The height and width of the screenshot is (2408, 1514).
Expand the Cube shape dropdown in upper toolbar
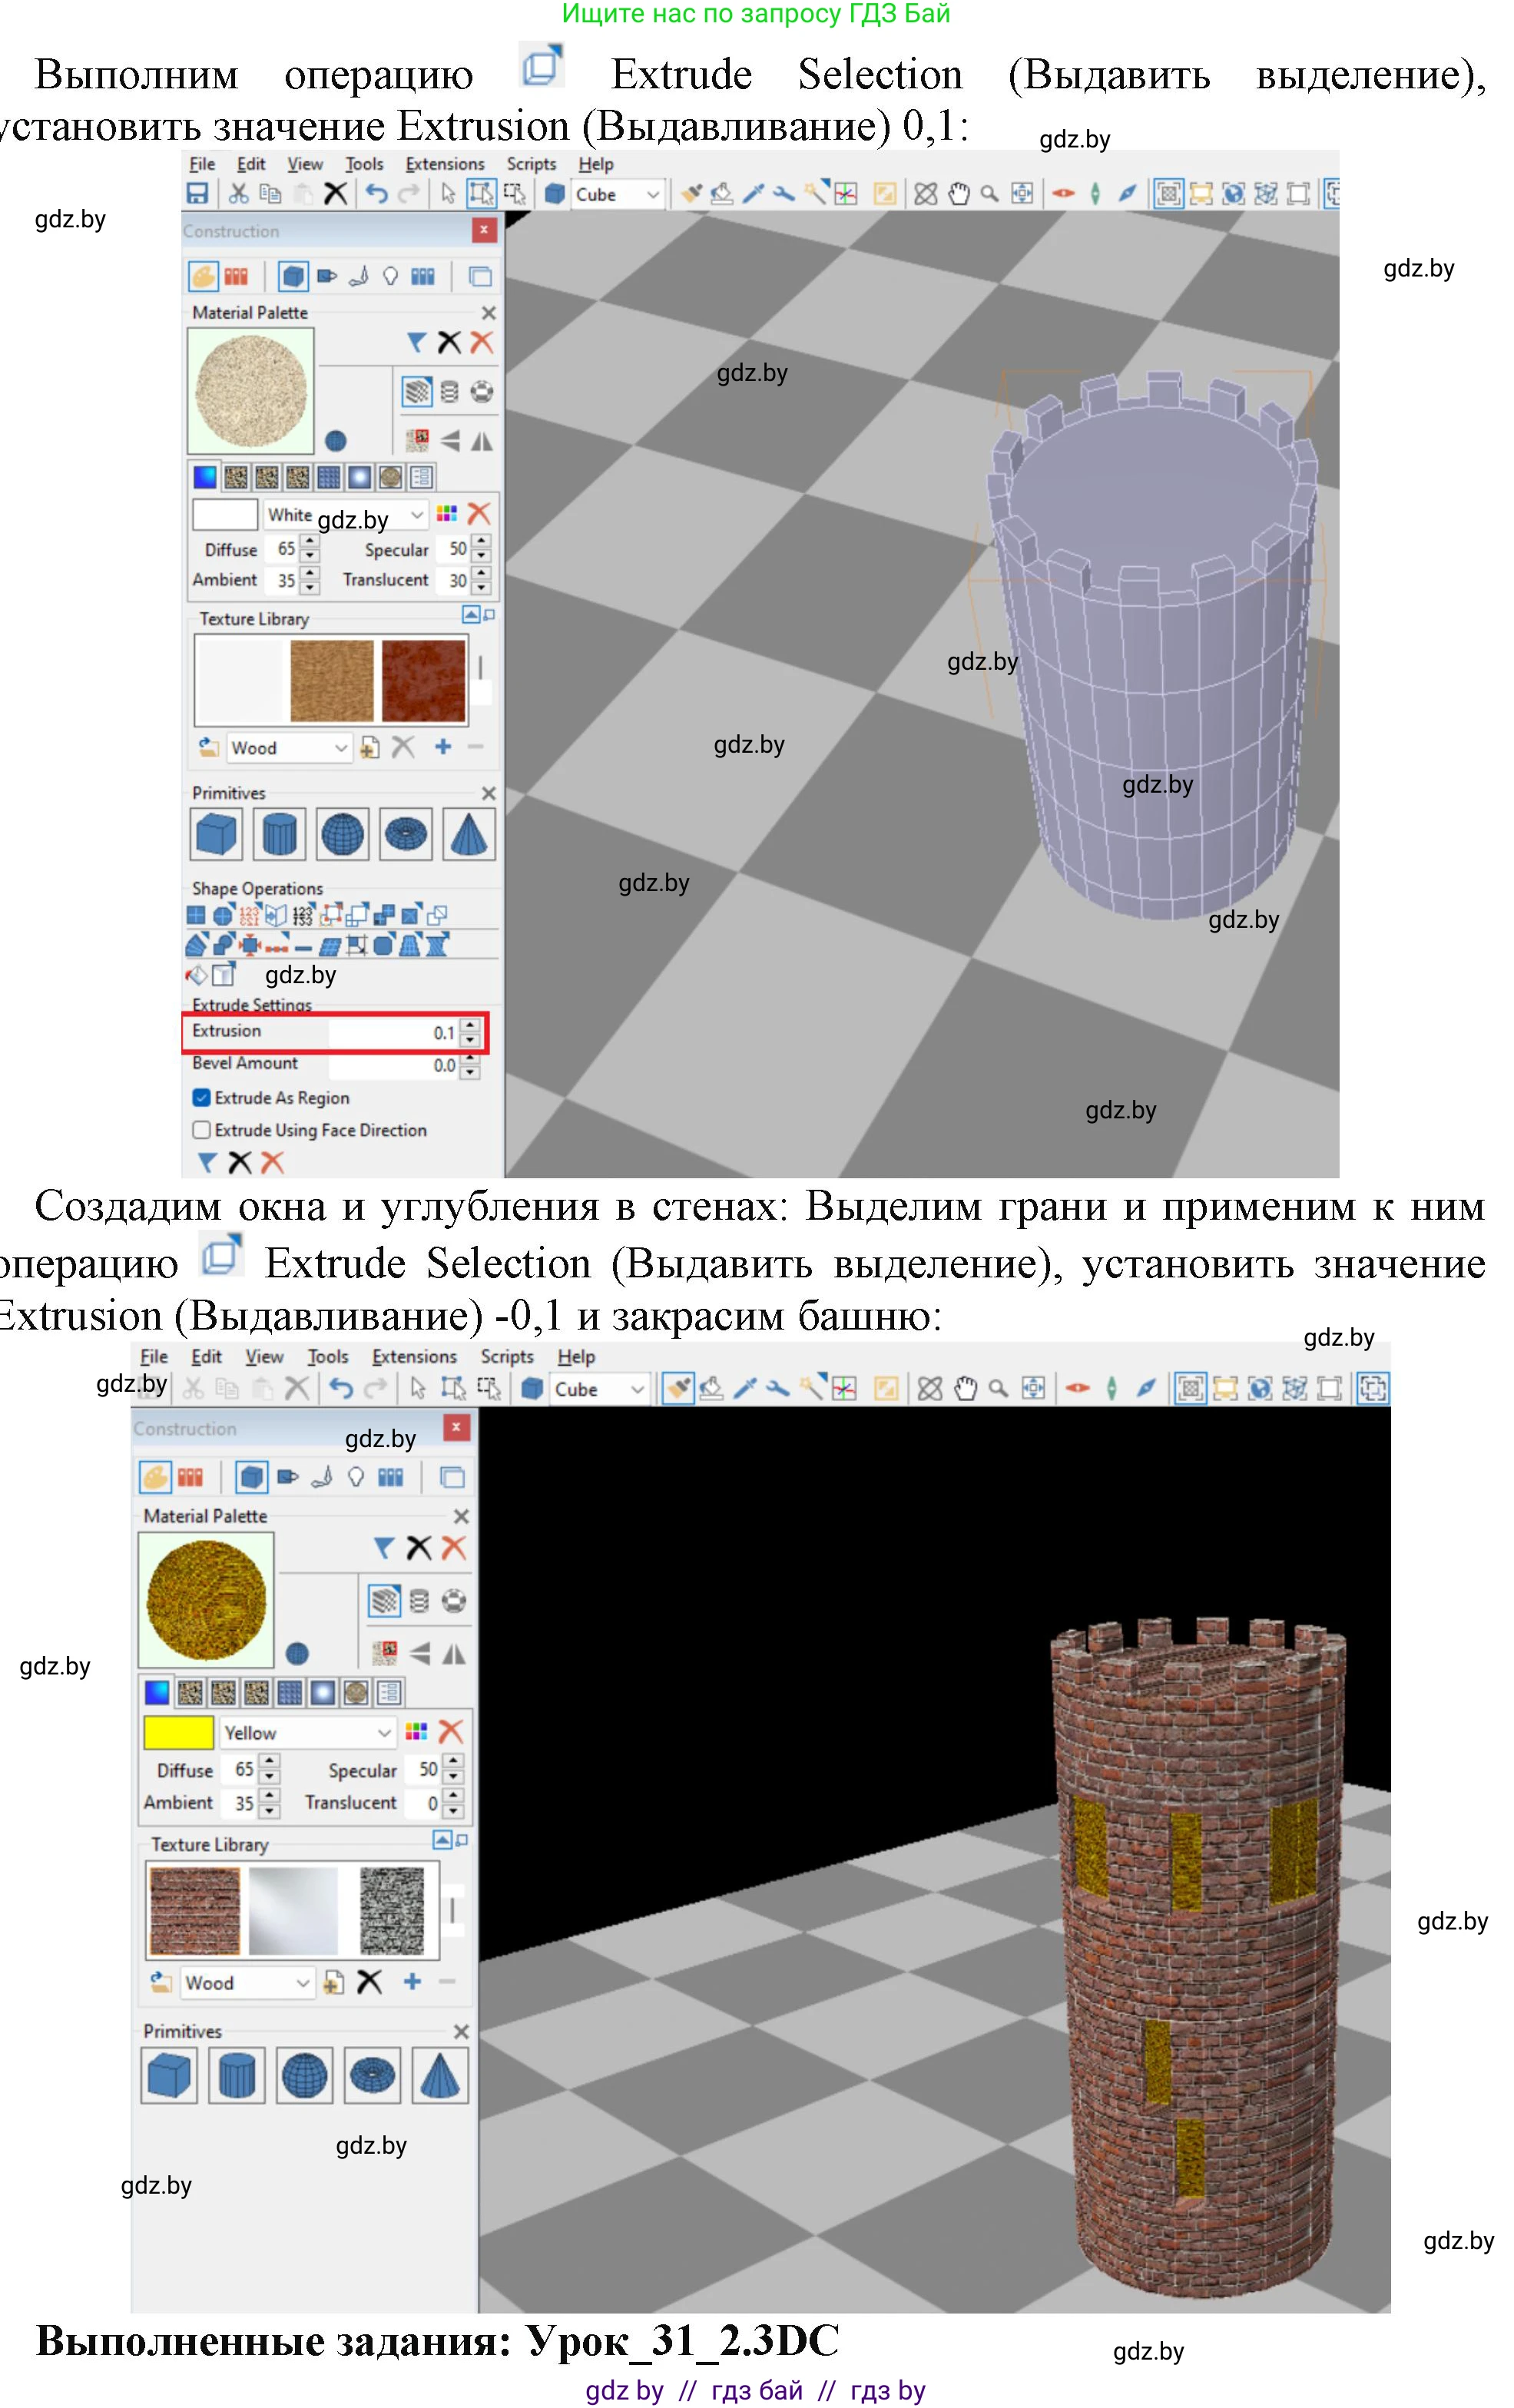point(652,194)
